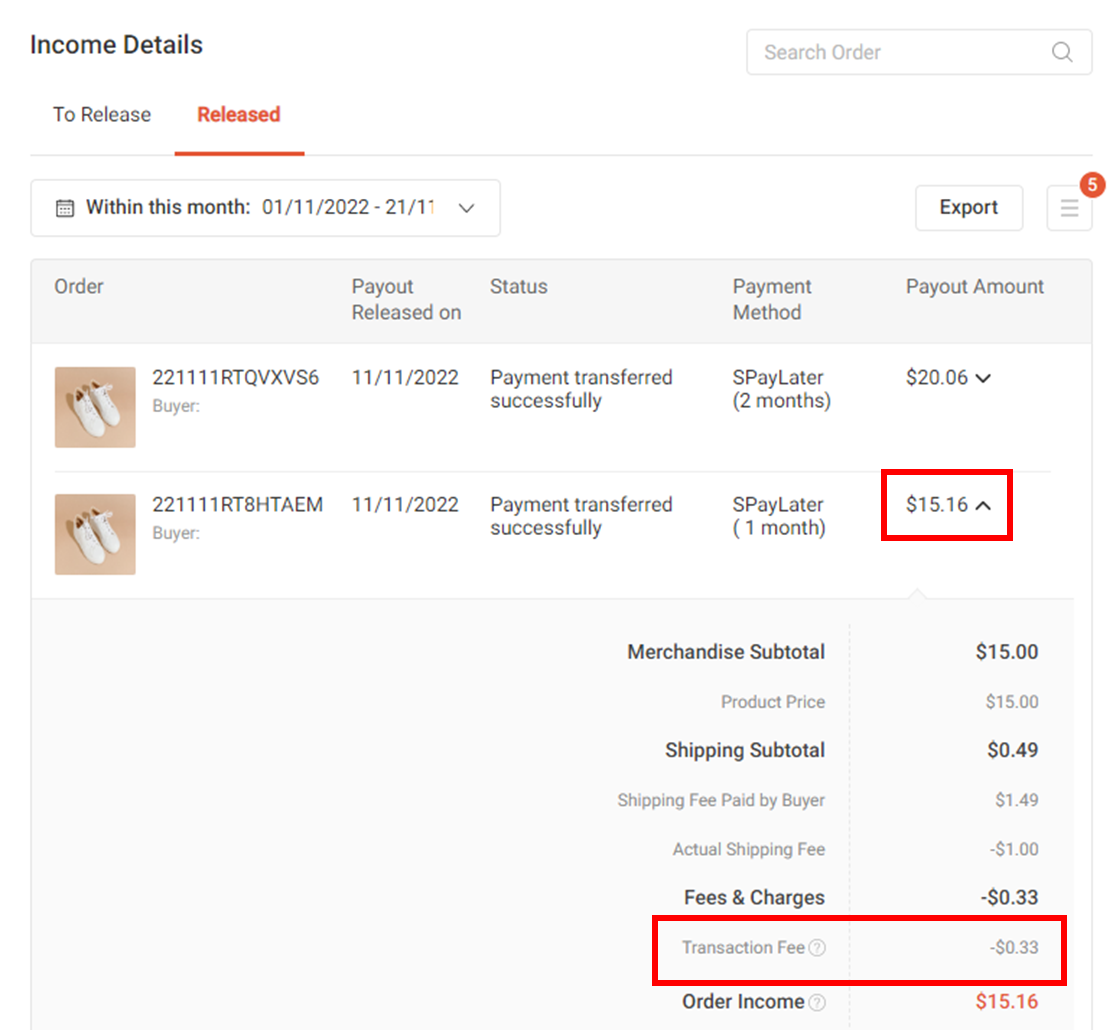This screenshot has width=1113, height=1030.
Task: Click the Order column header
Action: pos(79,287)
